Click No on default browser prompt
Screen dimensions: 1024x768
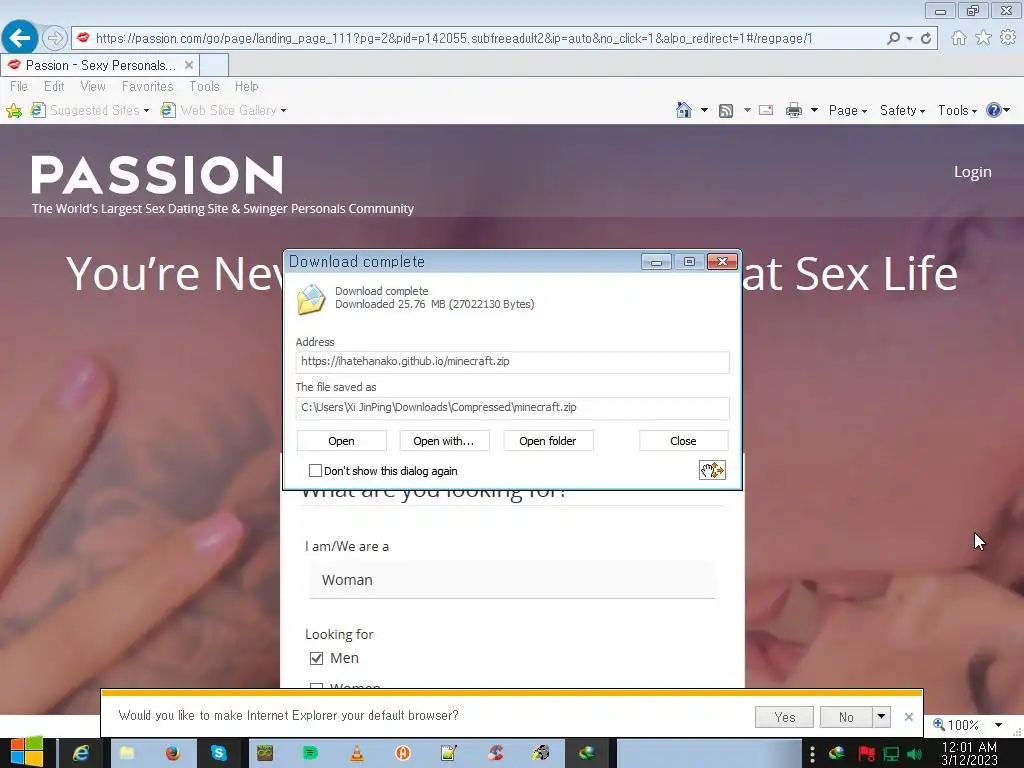[x=846, y=717]
